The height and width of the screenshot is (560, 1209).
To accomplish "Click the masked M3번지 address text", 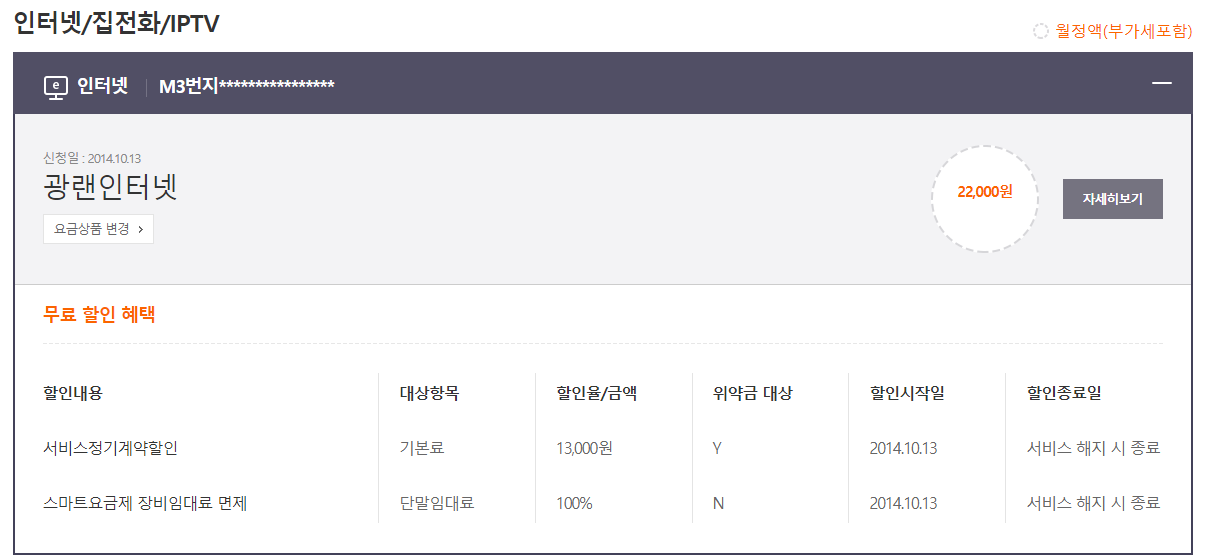I will pos(246,87).
